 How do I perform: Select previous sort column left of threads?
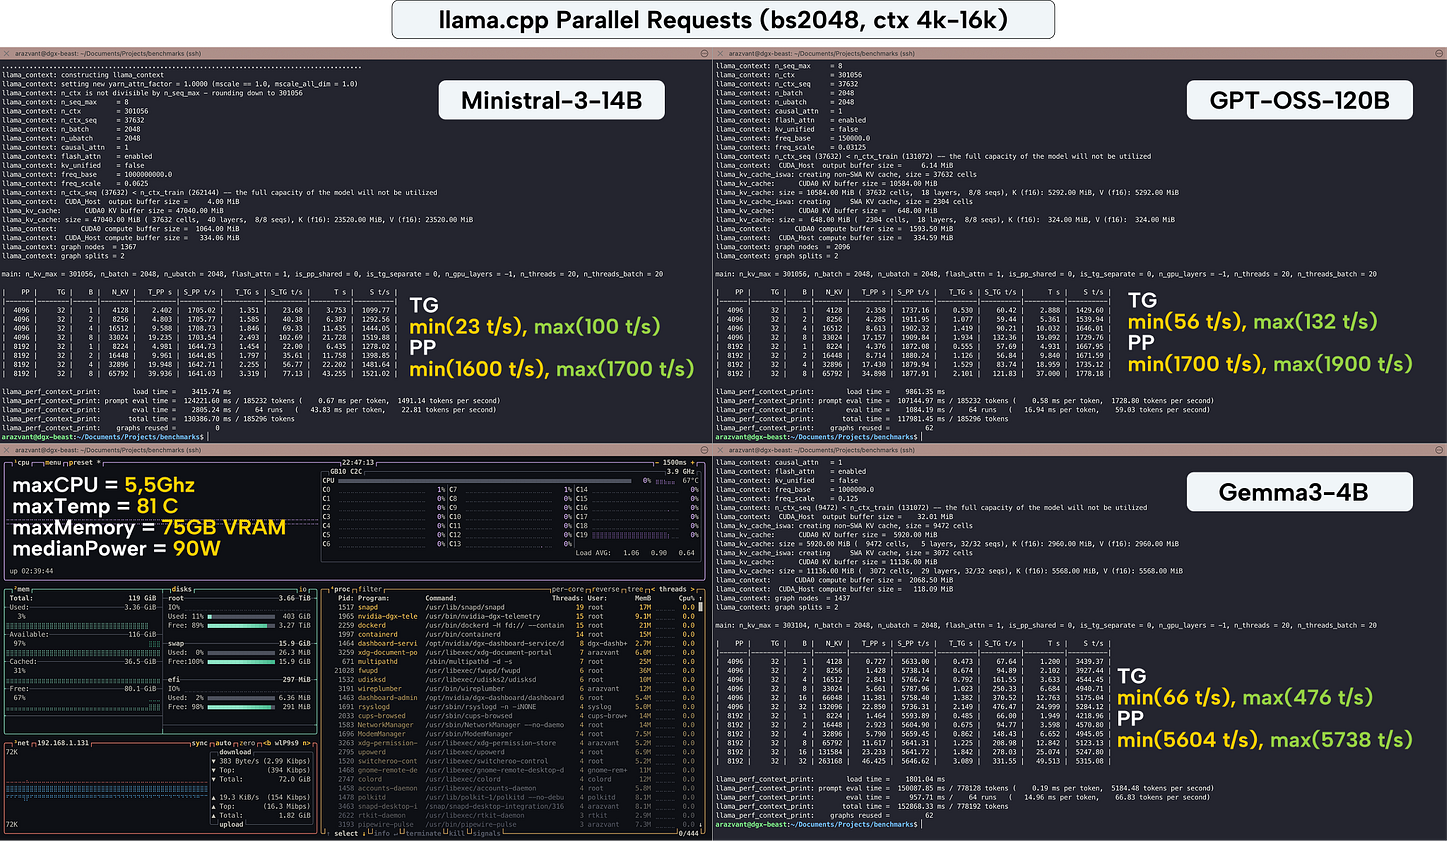point(652,589)
